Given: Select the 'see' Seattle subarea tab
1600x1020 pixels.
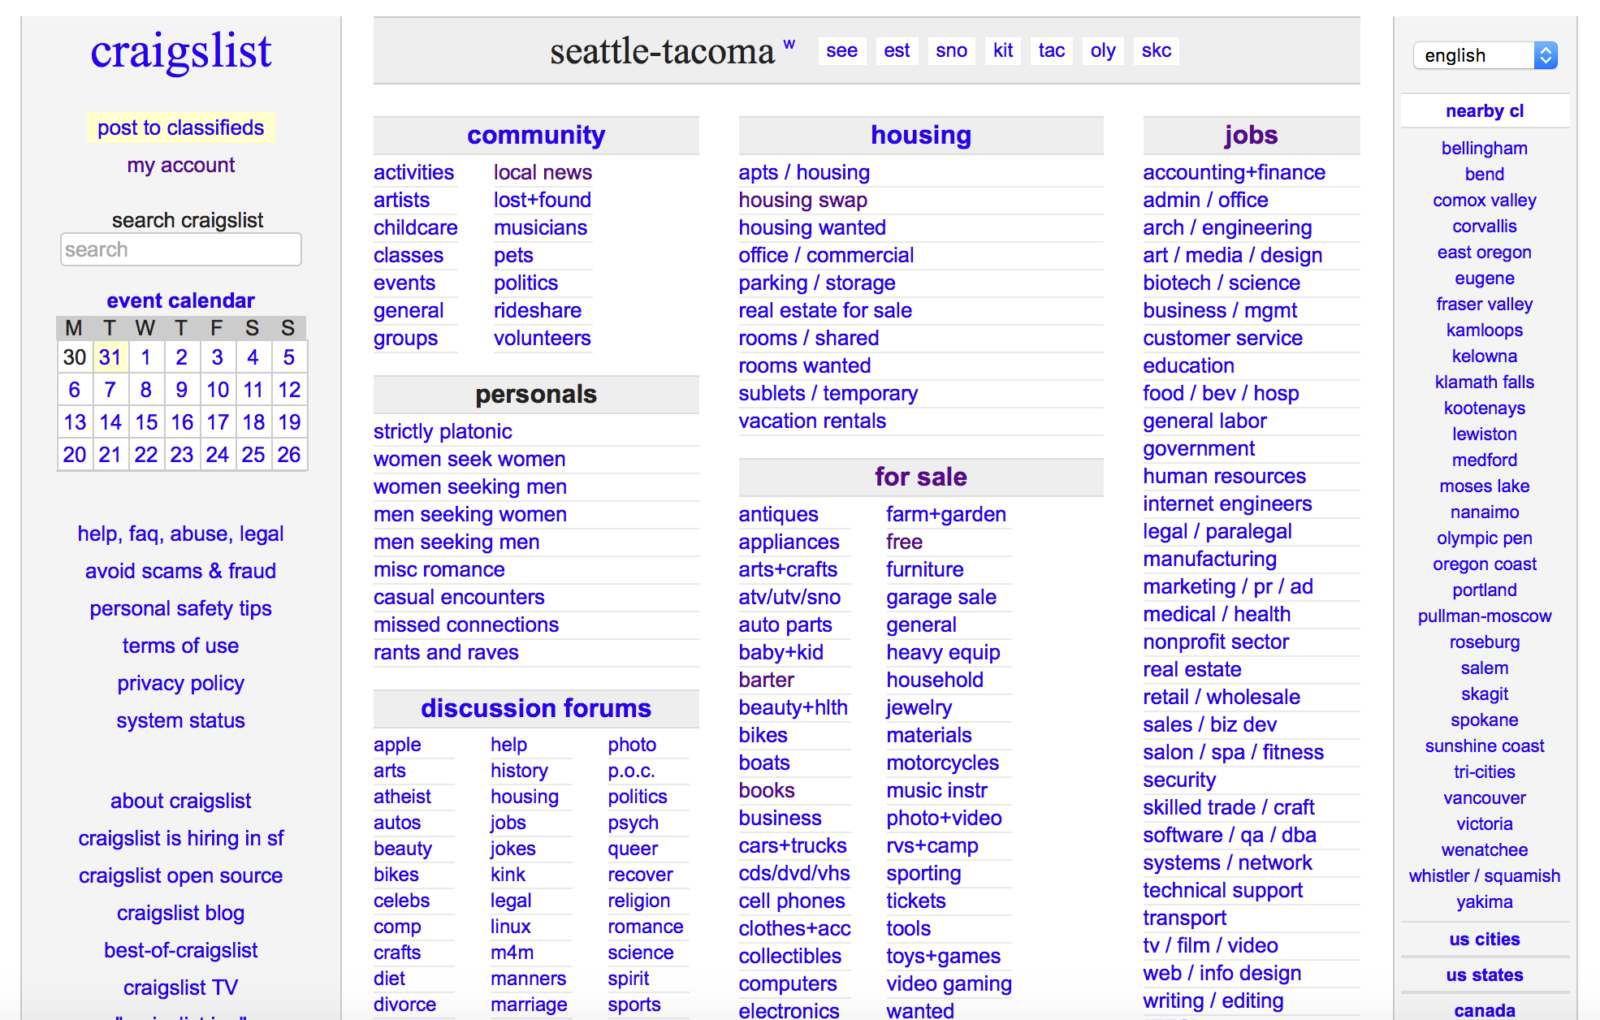Looking at the screenshot, I should click(842, 50).
